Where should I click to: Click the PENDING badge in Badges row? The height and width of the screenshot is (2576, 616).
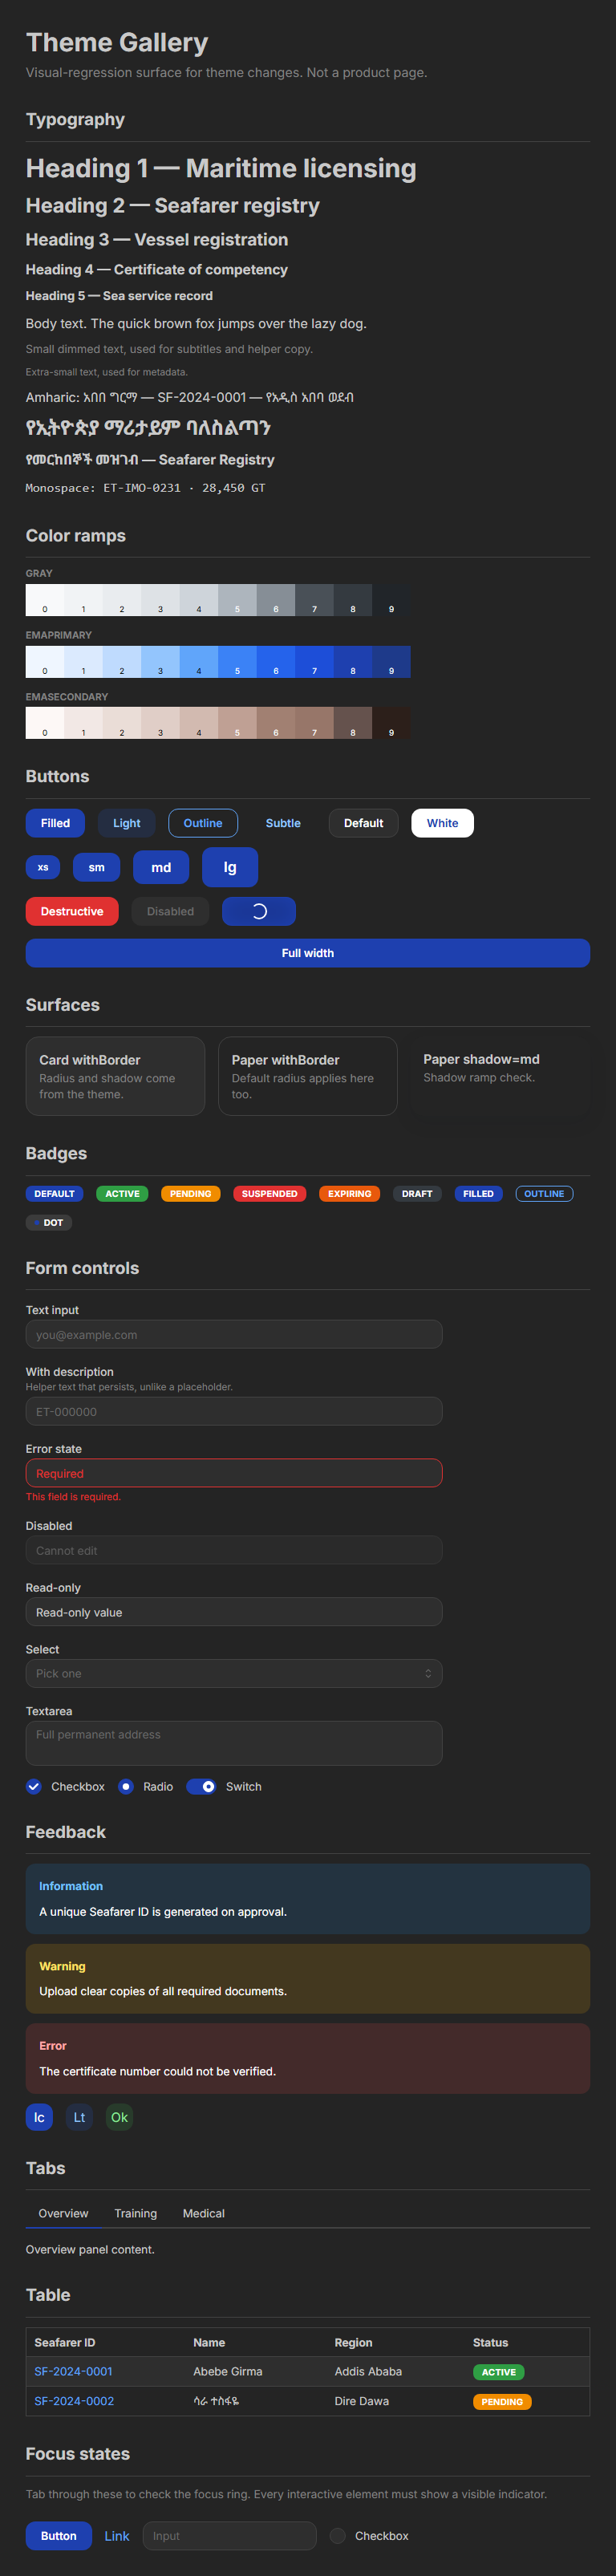coord(190,1193)
